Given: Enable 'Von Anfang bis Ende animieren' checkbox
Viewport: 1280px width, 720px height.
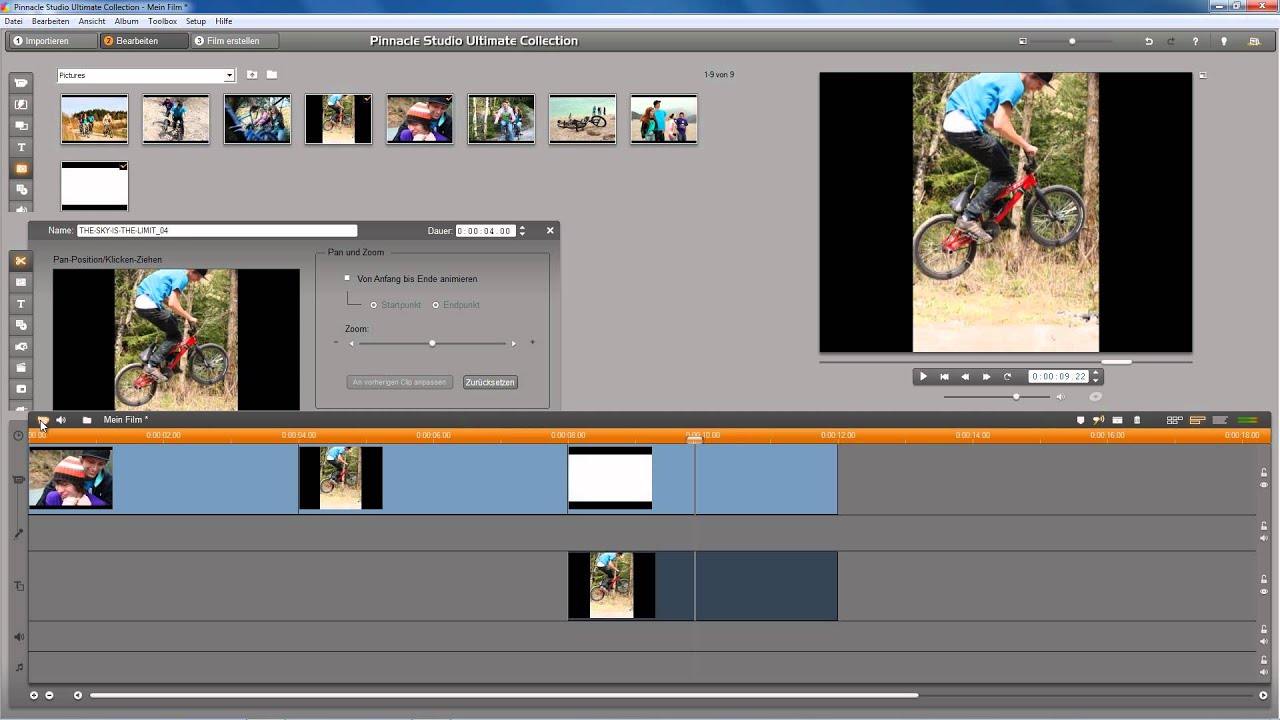Looking at the screenshot, I should [x=347, y=278].
